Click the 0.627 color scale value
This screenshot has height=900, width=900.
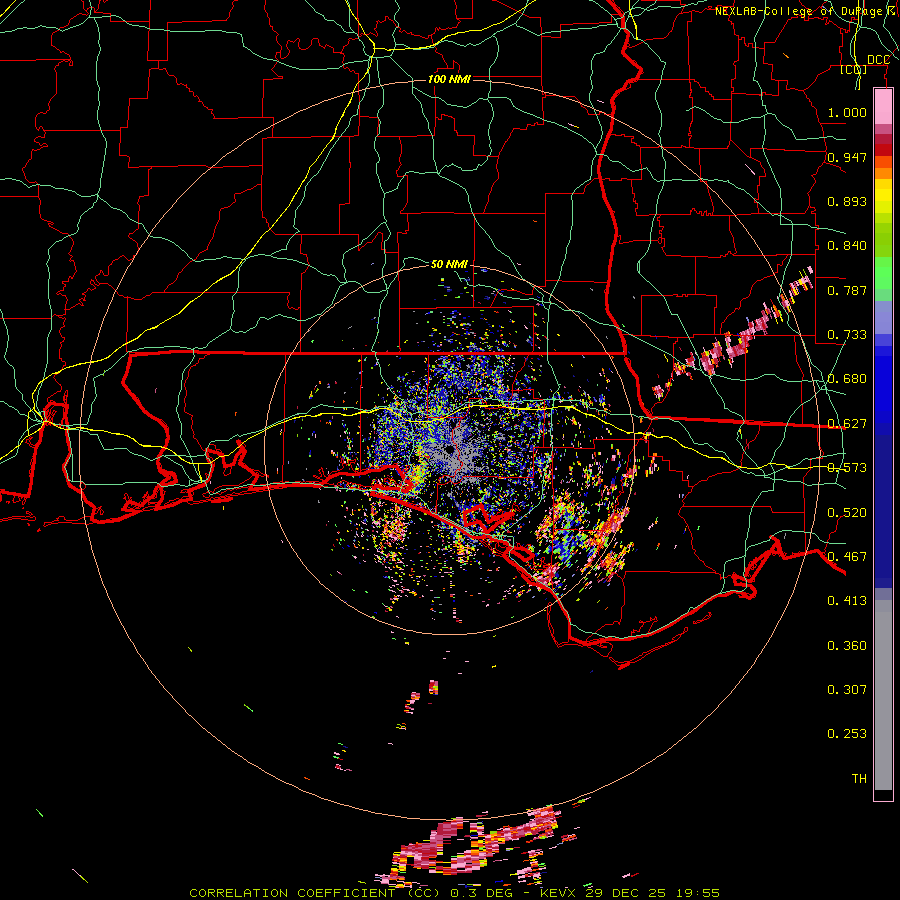847,424
